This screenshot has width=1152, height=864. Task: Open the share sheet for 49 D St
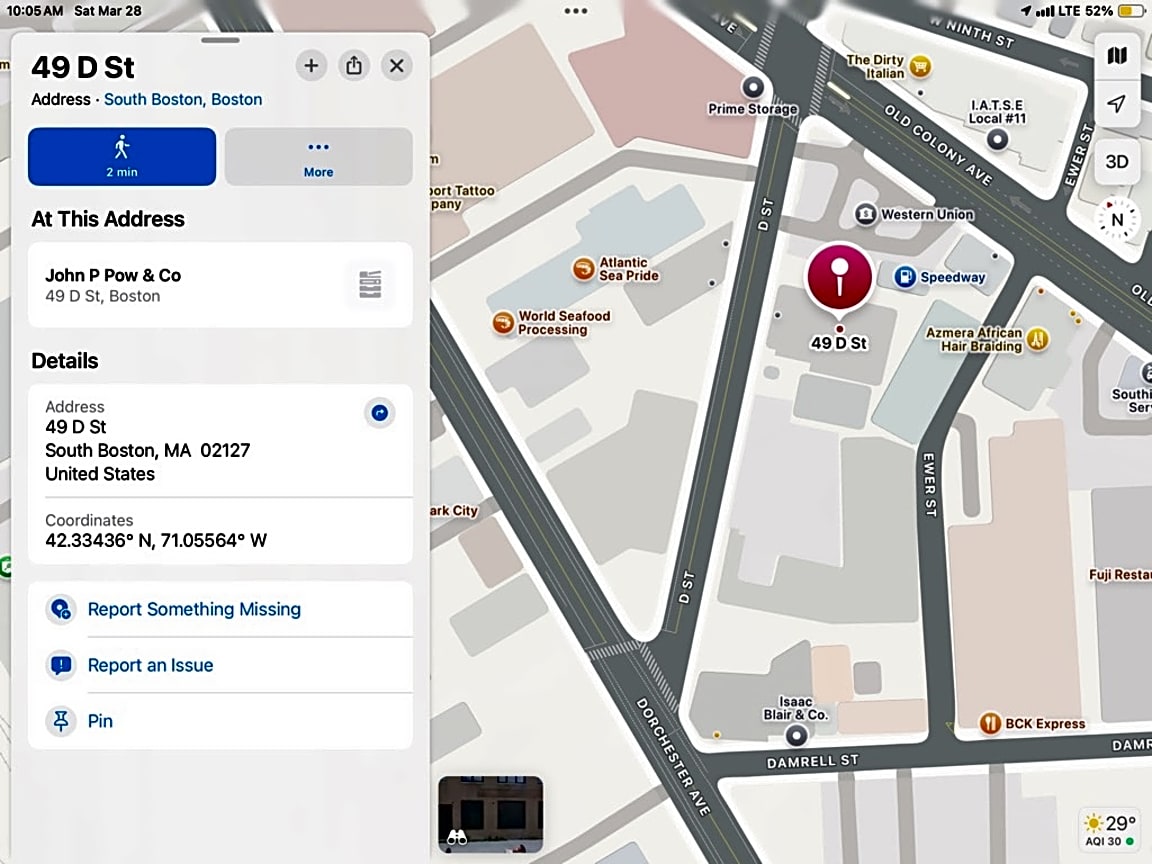354,66
